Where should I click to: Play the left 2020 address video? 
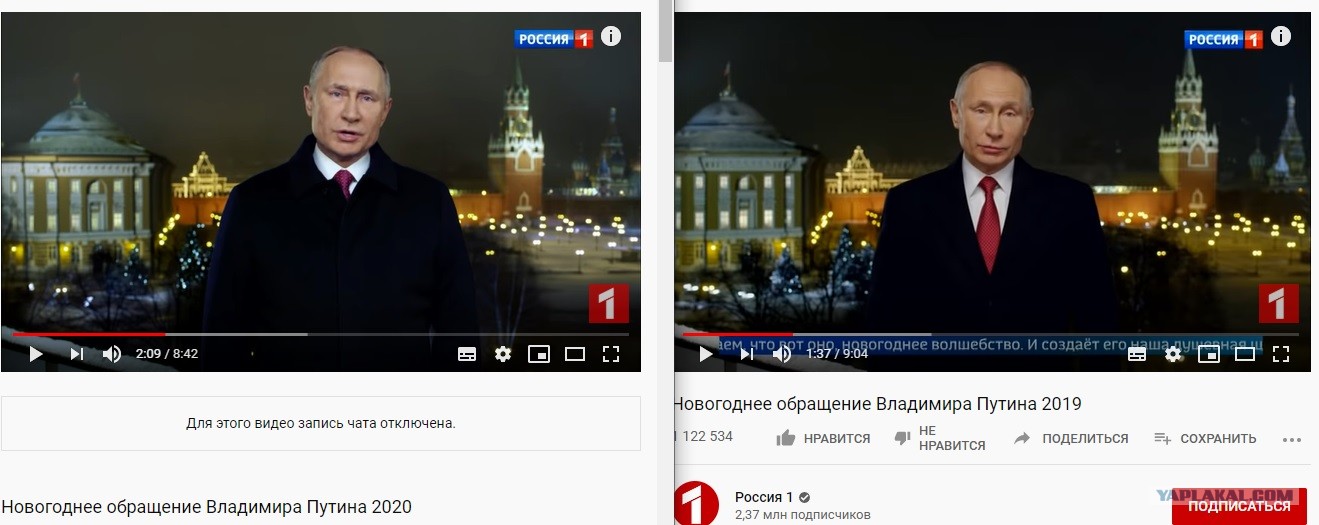click(36, 354)
